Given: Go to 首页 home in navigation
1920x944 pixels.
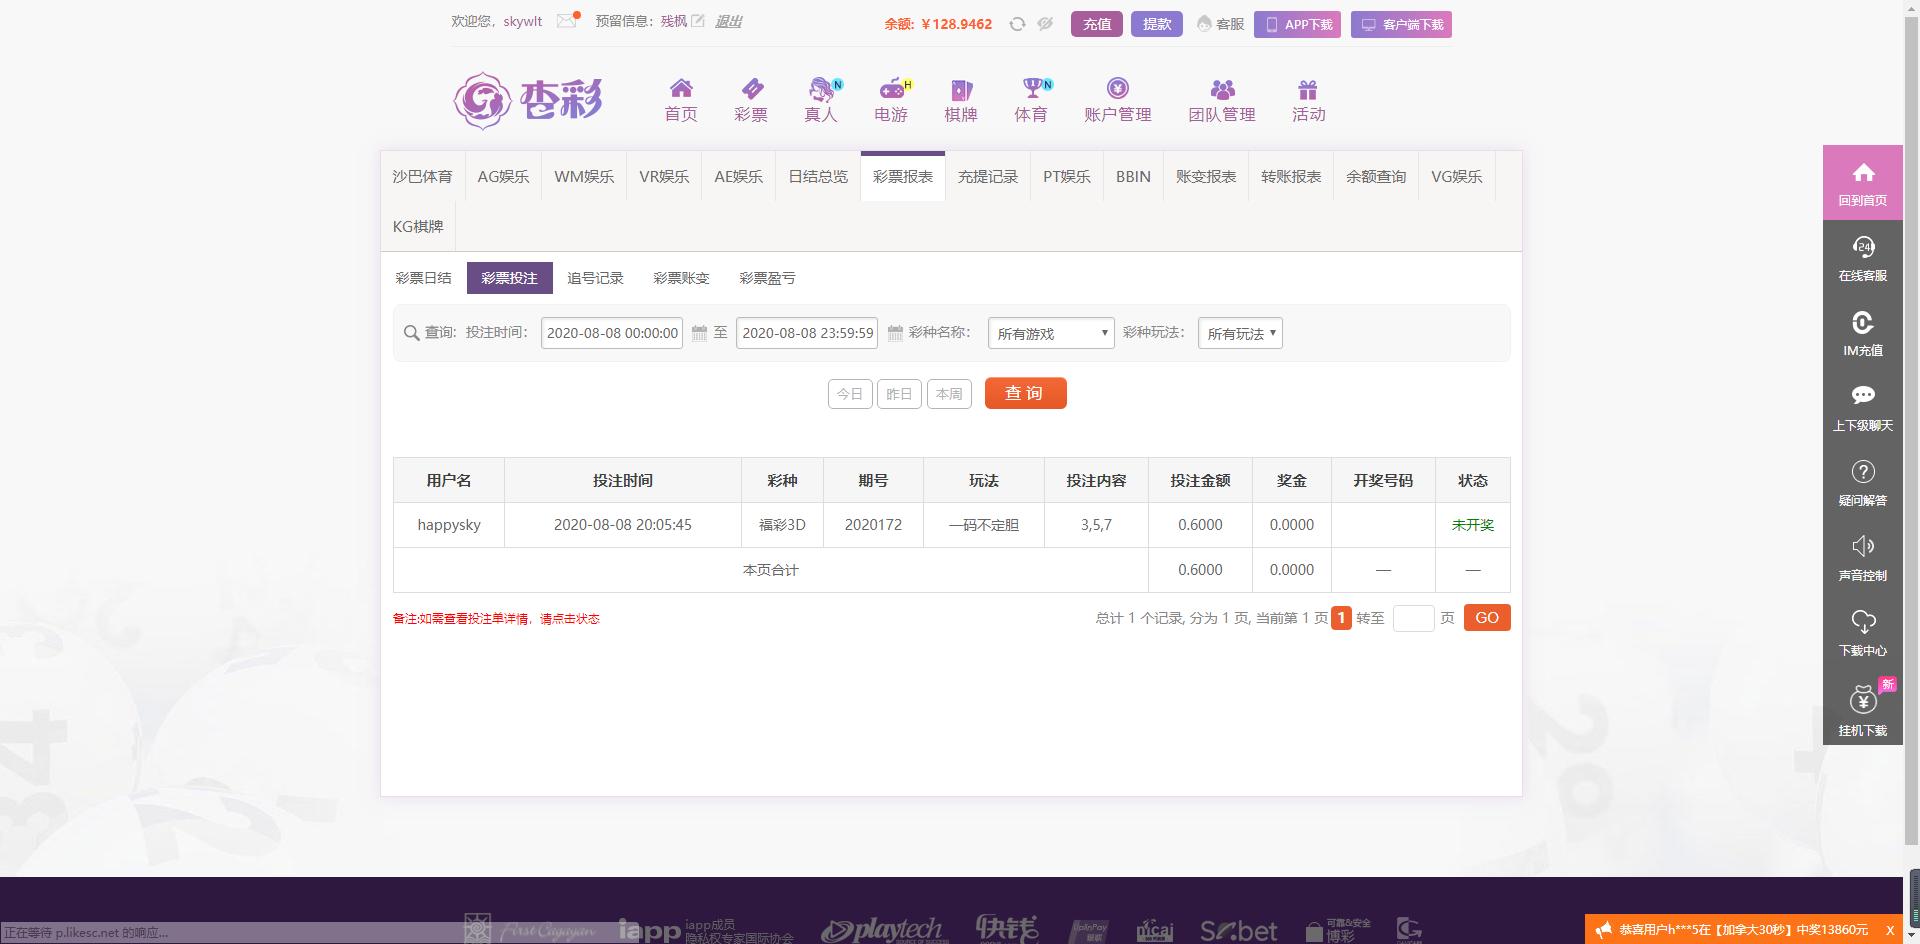Looking at the screenshot, I should [x=681, y=100].
